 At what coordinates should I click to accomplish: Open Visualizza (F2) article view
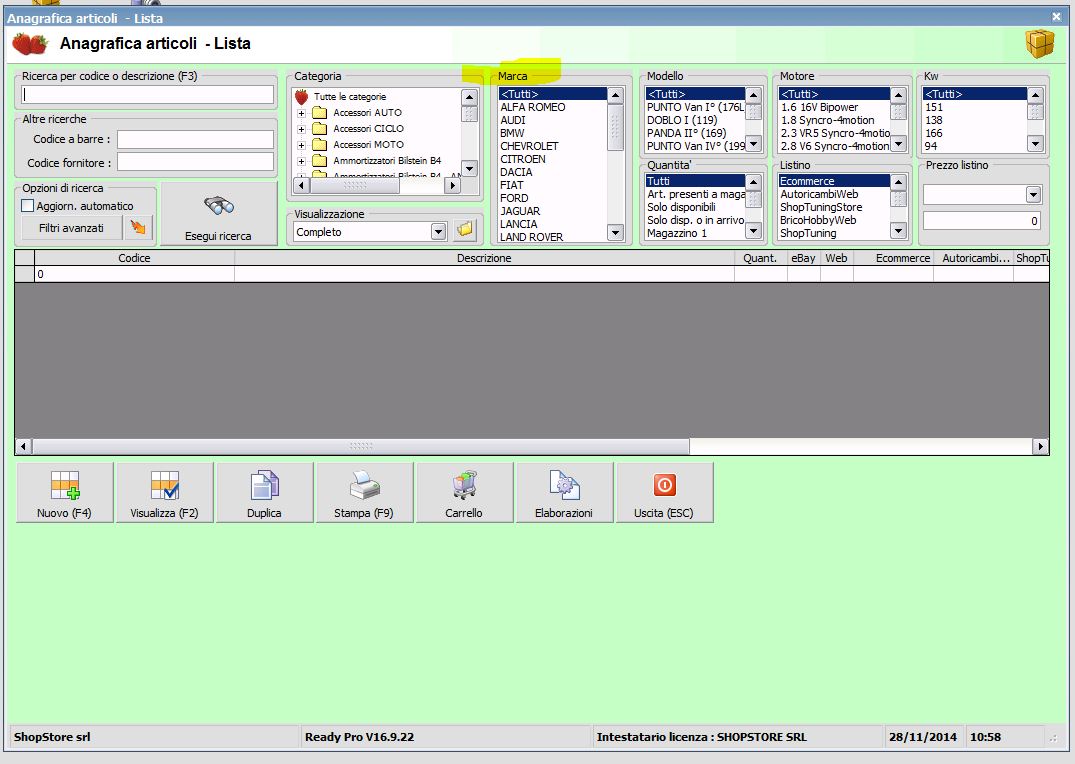pyautogui.click(x=165, y=492)
